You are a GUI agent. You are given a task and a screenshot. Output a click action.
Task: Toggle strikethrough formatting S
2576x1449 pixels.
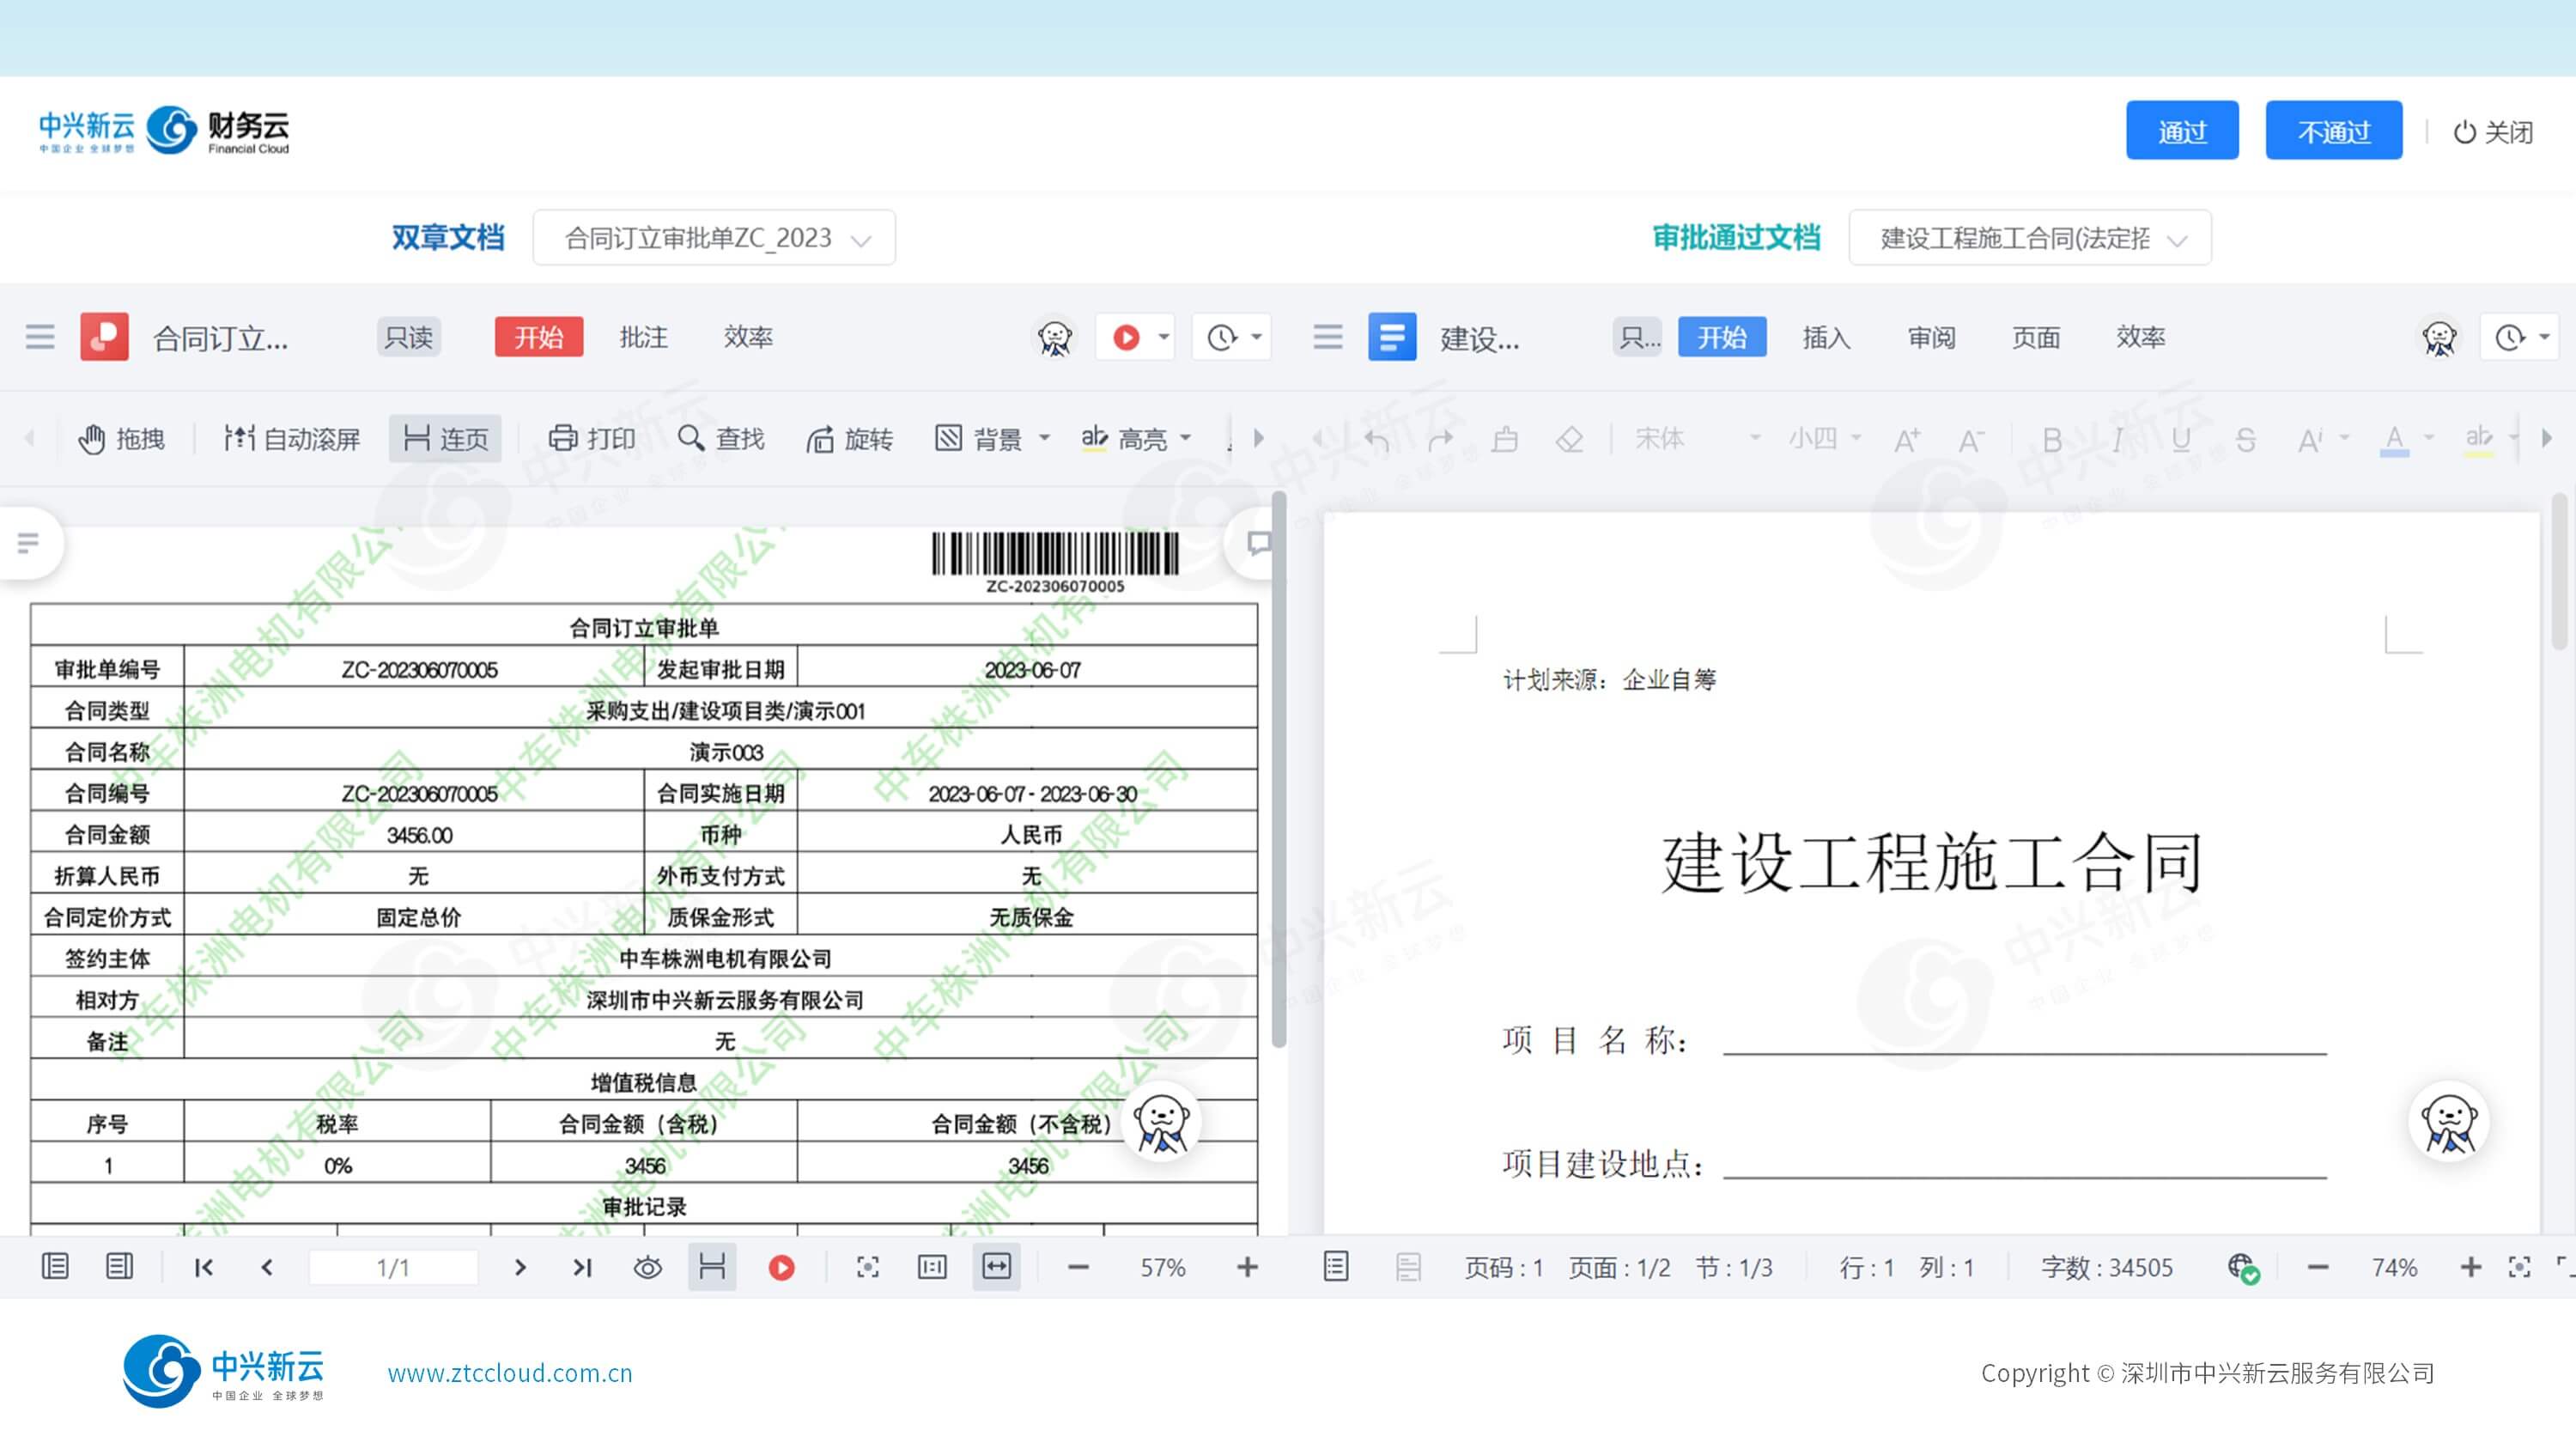click(2245, 438)
